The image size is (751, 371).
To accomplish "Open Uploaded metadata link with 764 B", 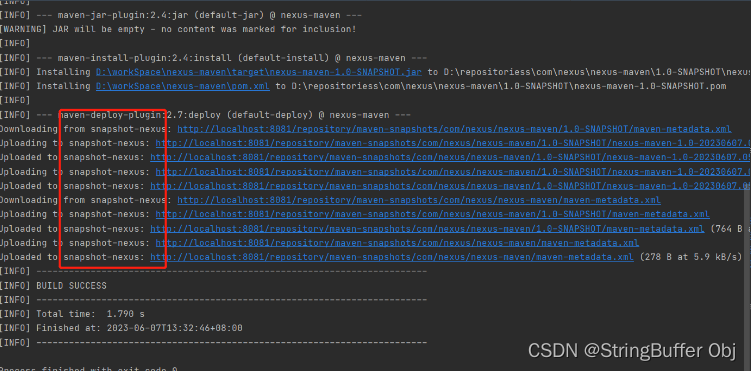I will point(427,229).
